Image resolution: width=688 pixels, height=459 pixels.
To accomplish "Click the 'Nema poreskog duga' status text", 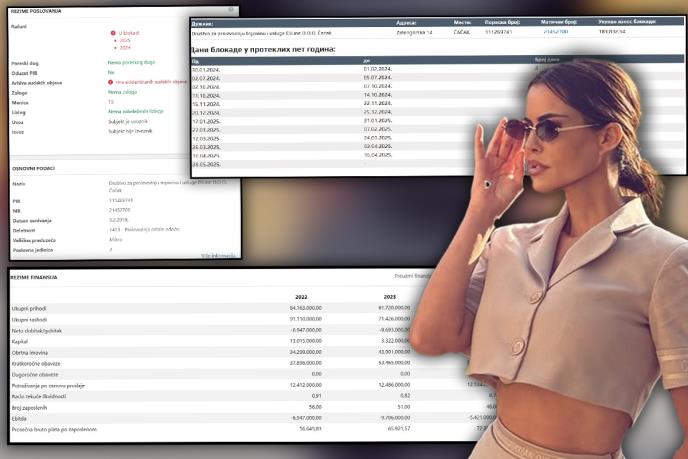I will point(129,62).
